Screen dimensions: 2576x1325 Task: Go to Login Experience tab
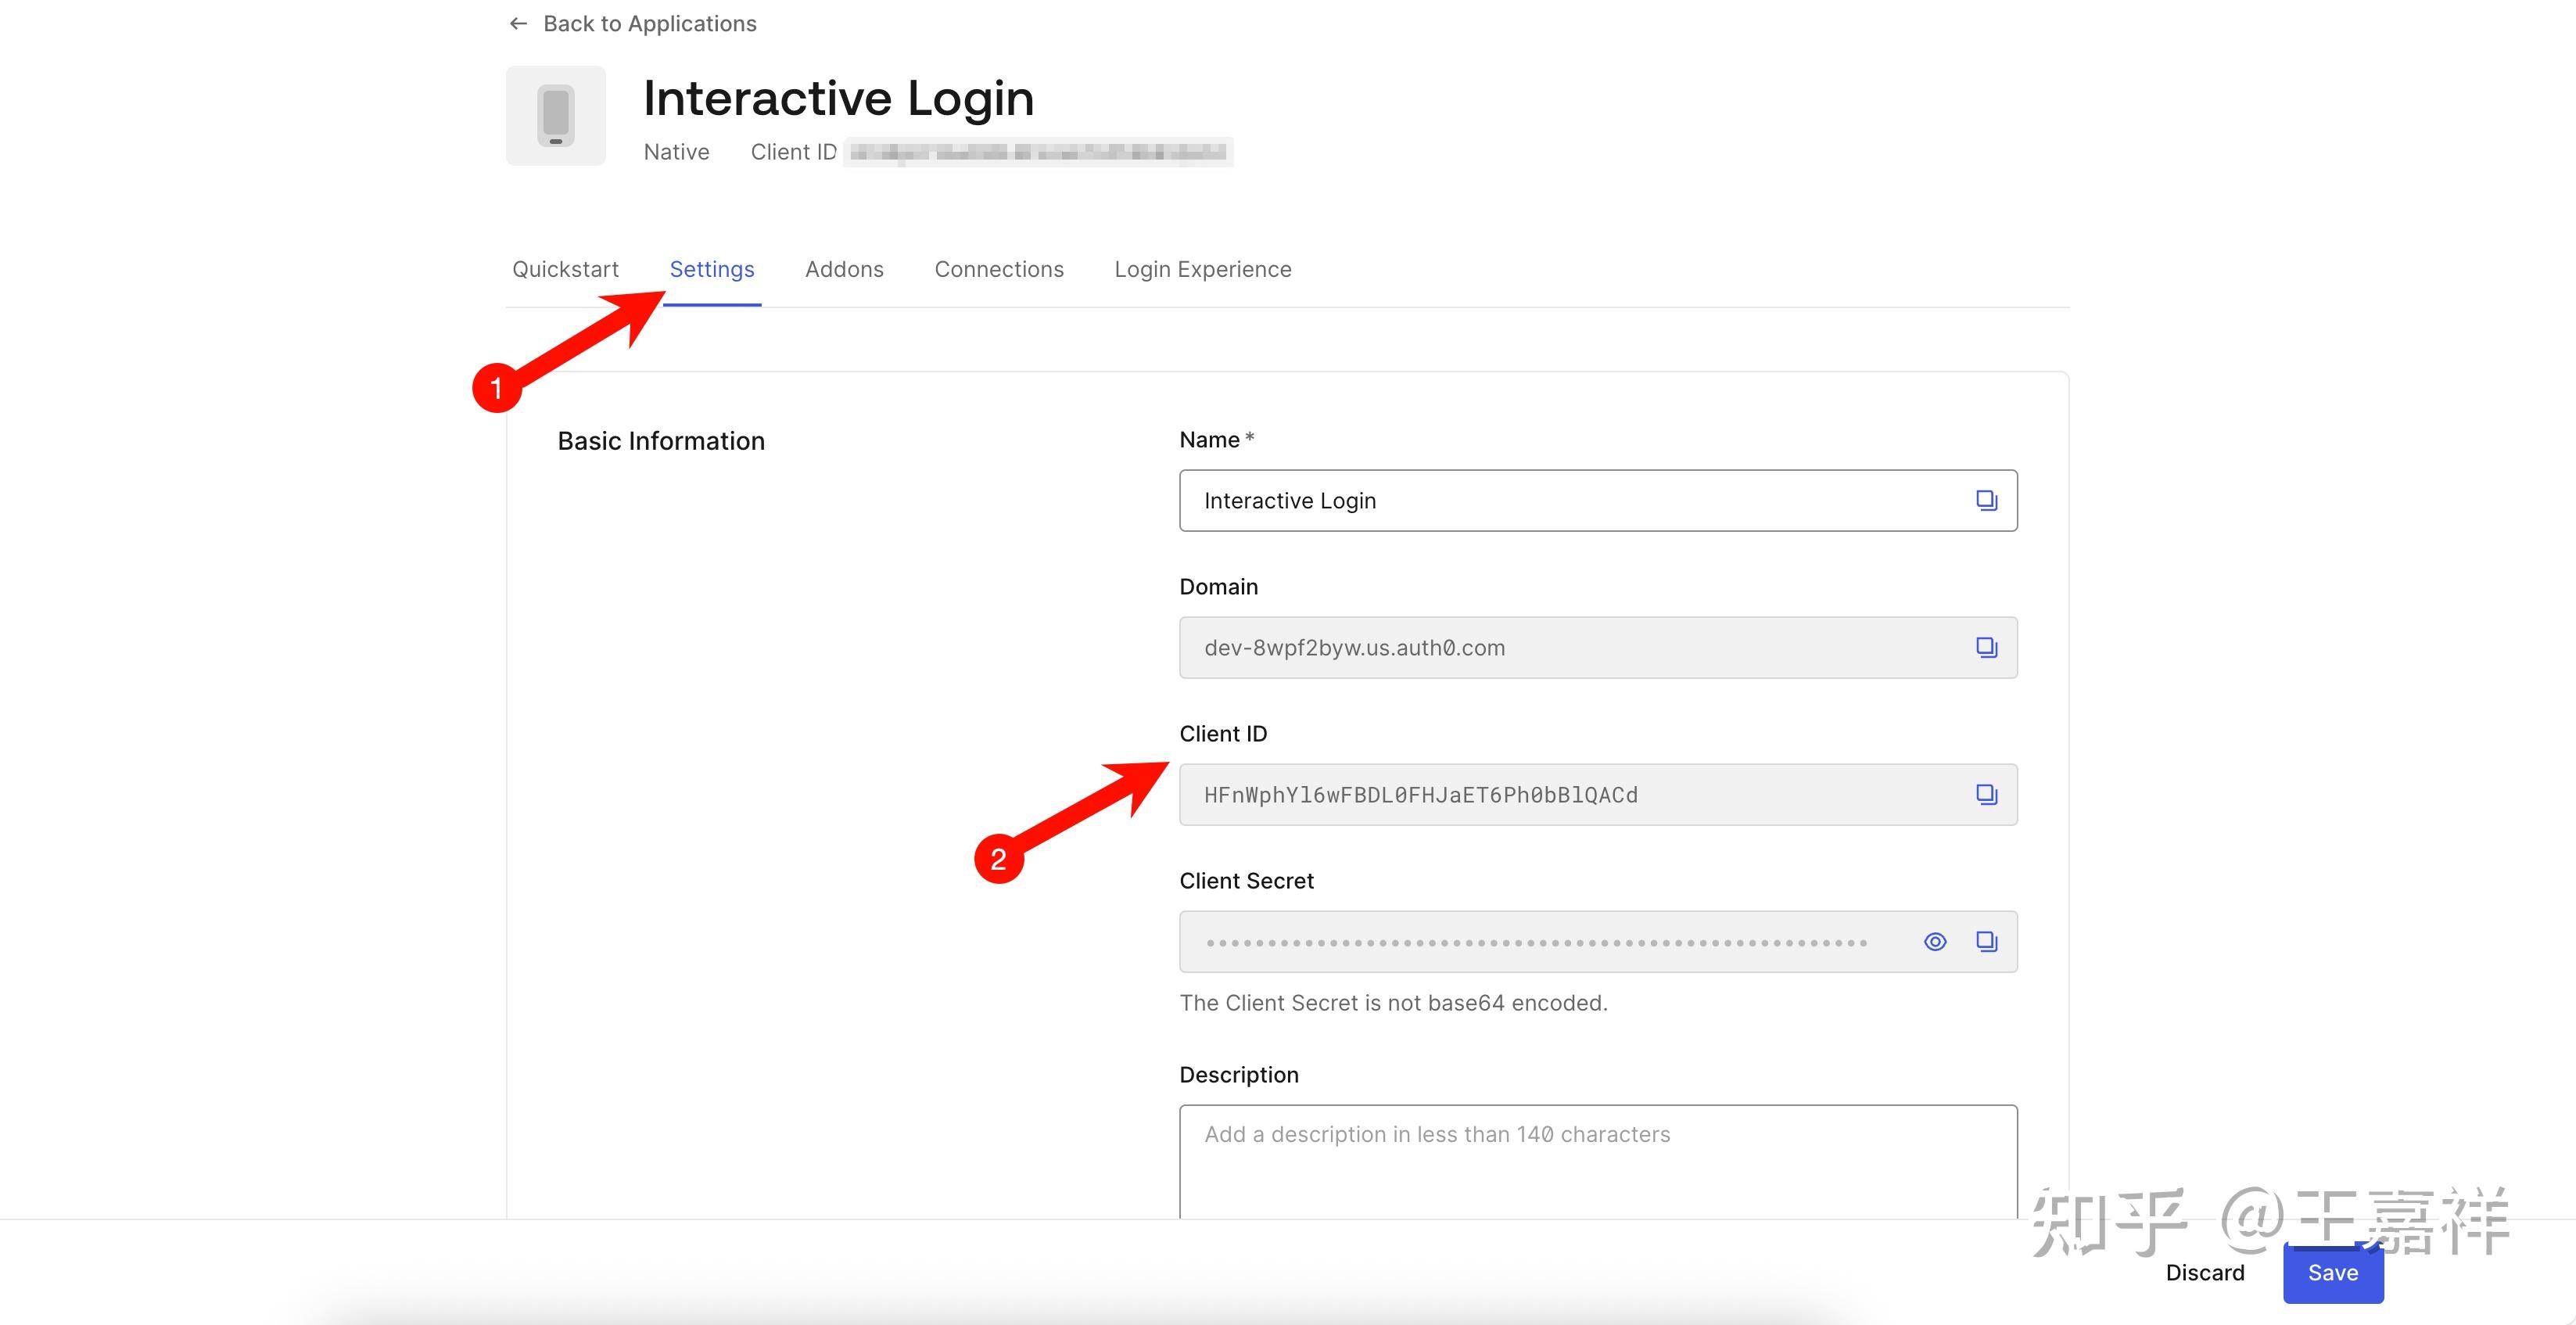(1202, 269)
